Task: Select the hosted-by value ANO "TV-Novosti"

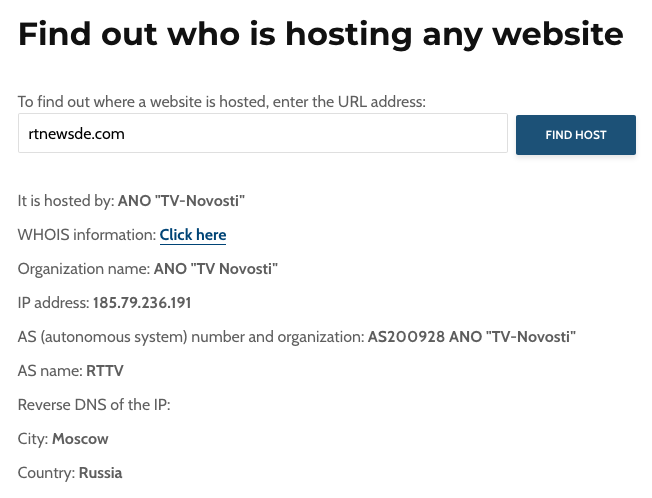Action: click(181, 201)
